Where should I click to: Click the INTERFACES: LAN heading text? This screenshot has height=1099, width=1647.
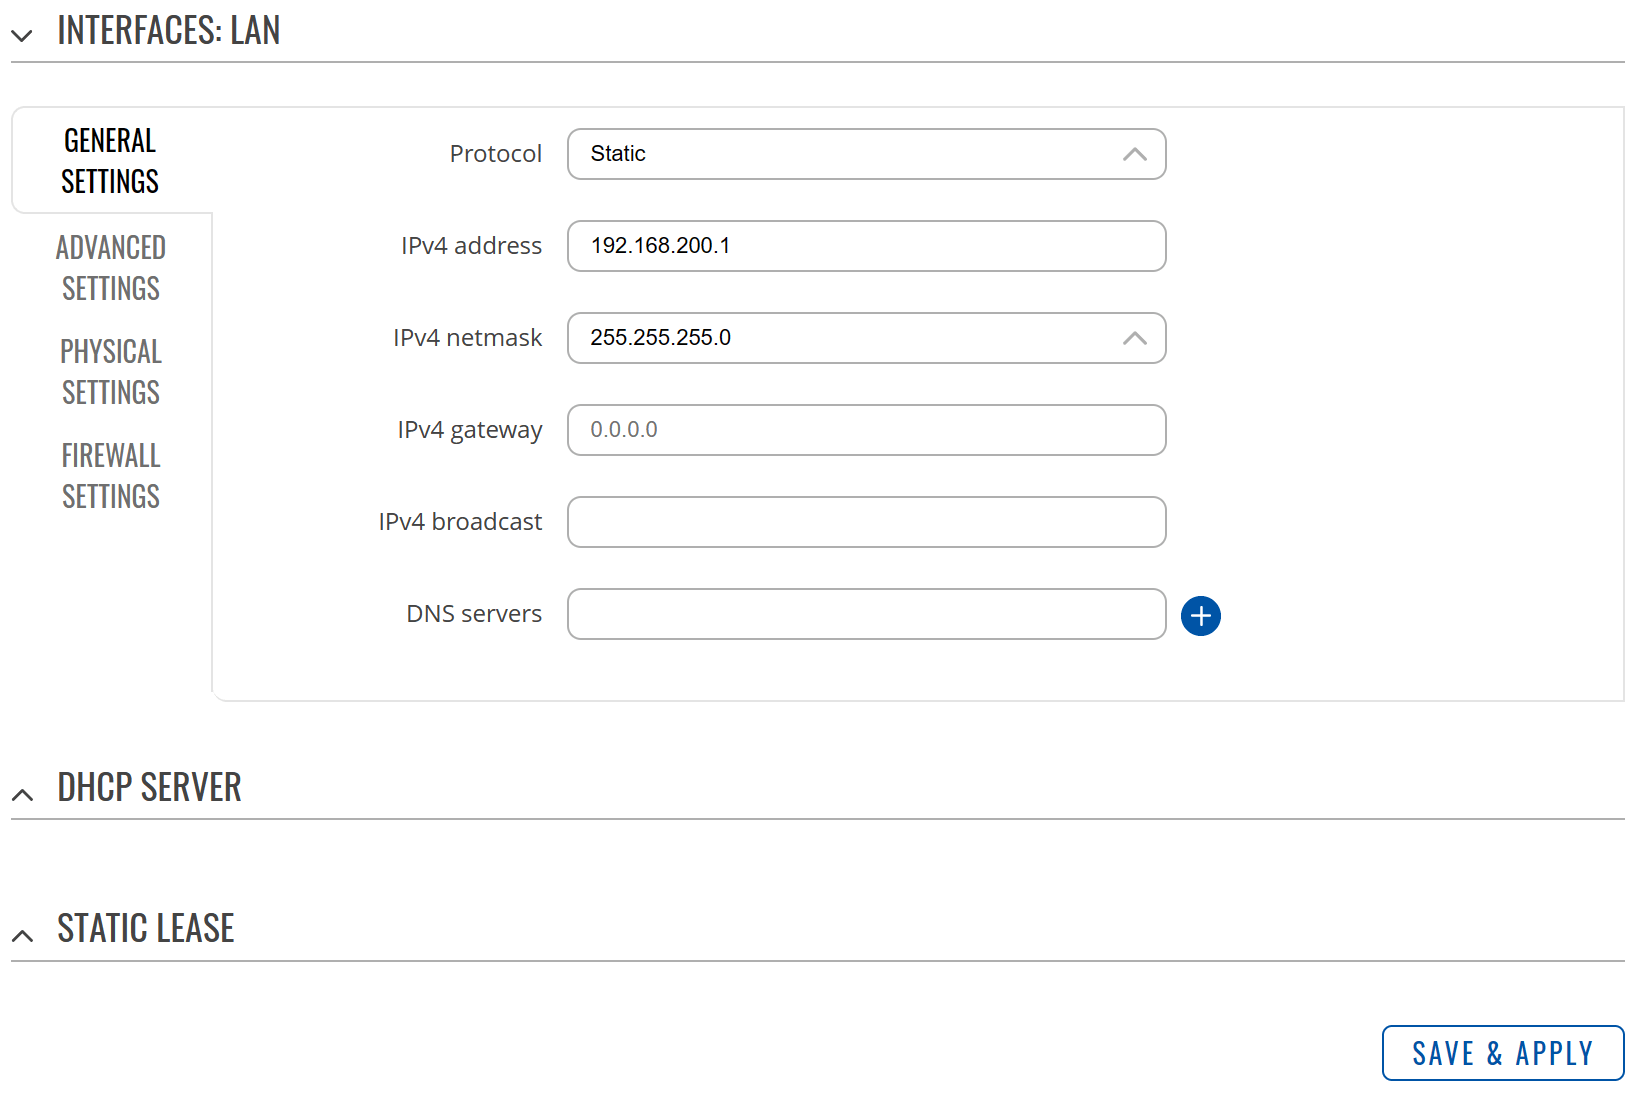click(168, 30)
